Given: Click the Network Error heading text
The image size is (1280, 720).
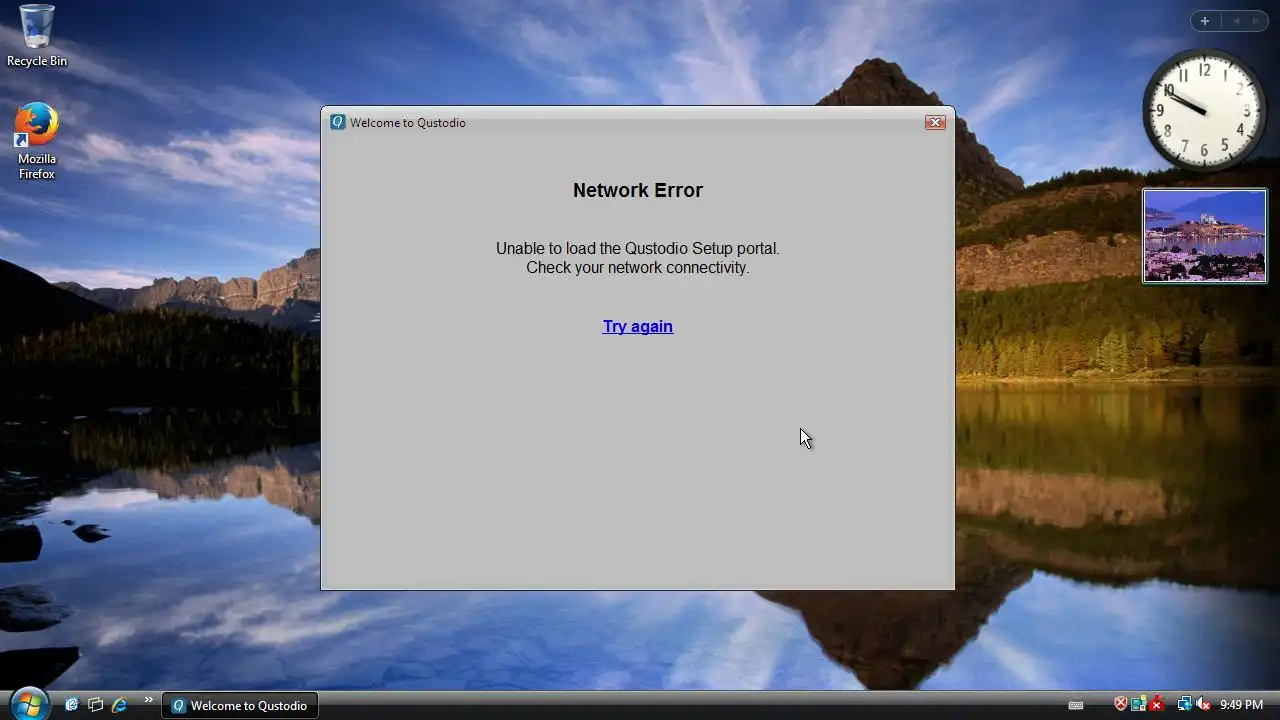Looking at the screenshot, I should coord(638,190).
